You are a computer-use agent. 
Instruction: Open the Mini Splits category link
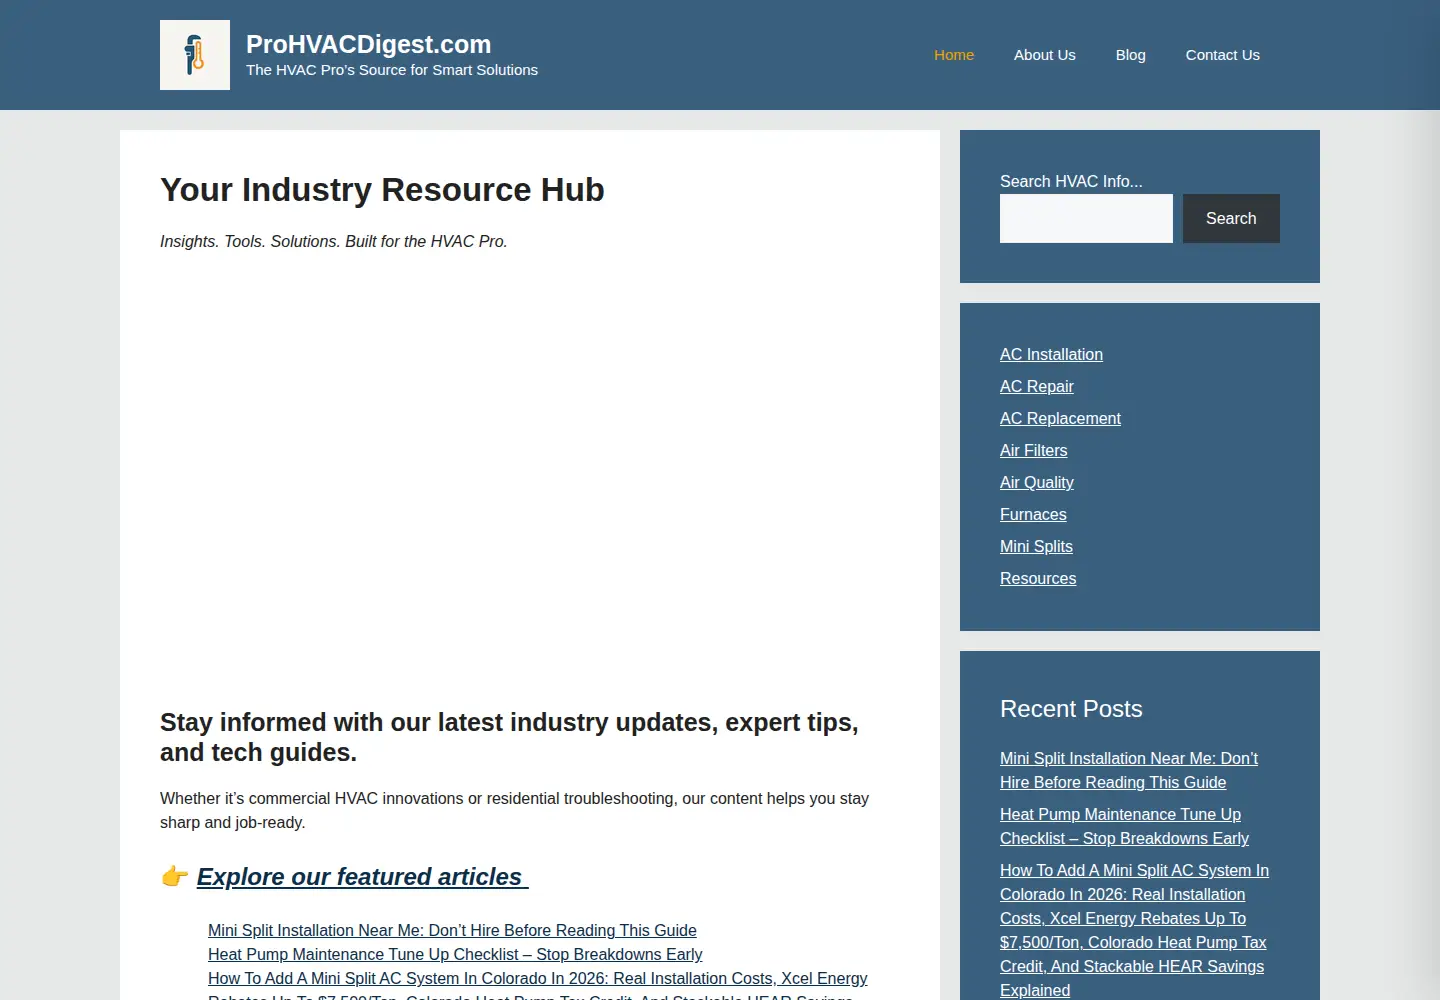point(1036,546)
